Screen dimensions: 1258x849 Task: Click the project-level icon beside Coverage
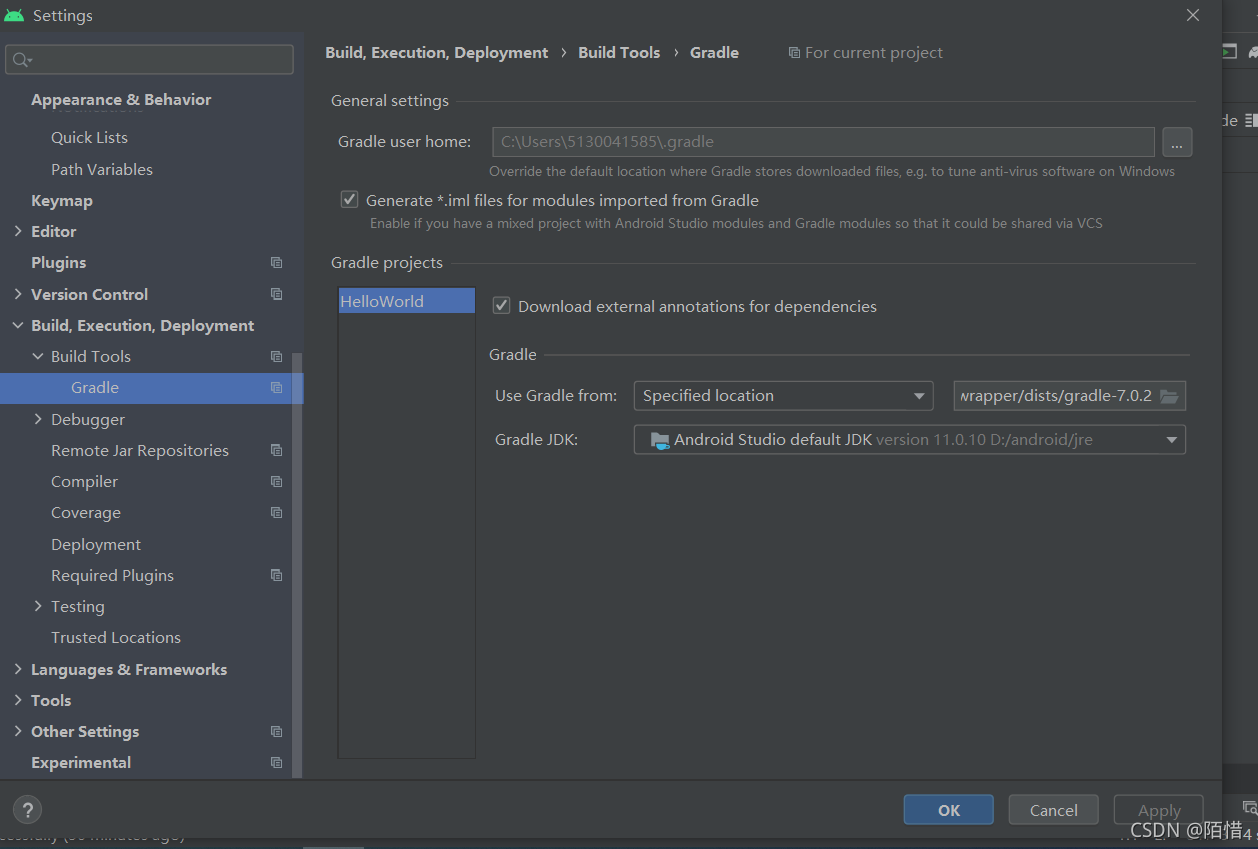coord(277,513)
